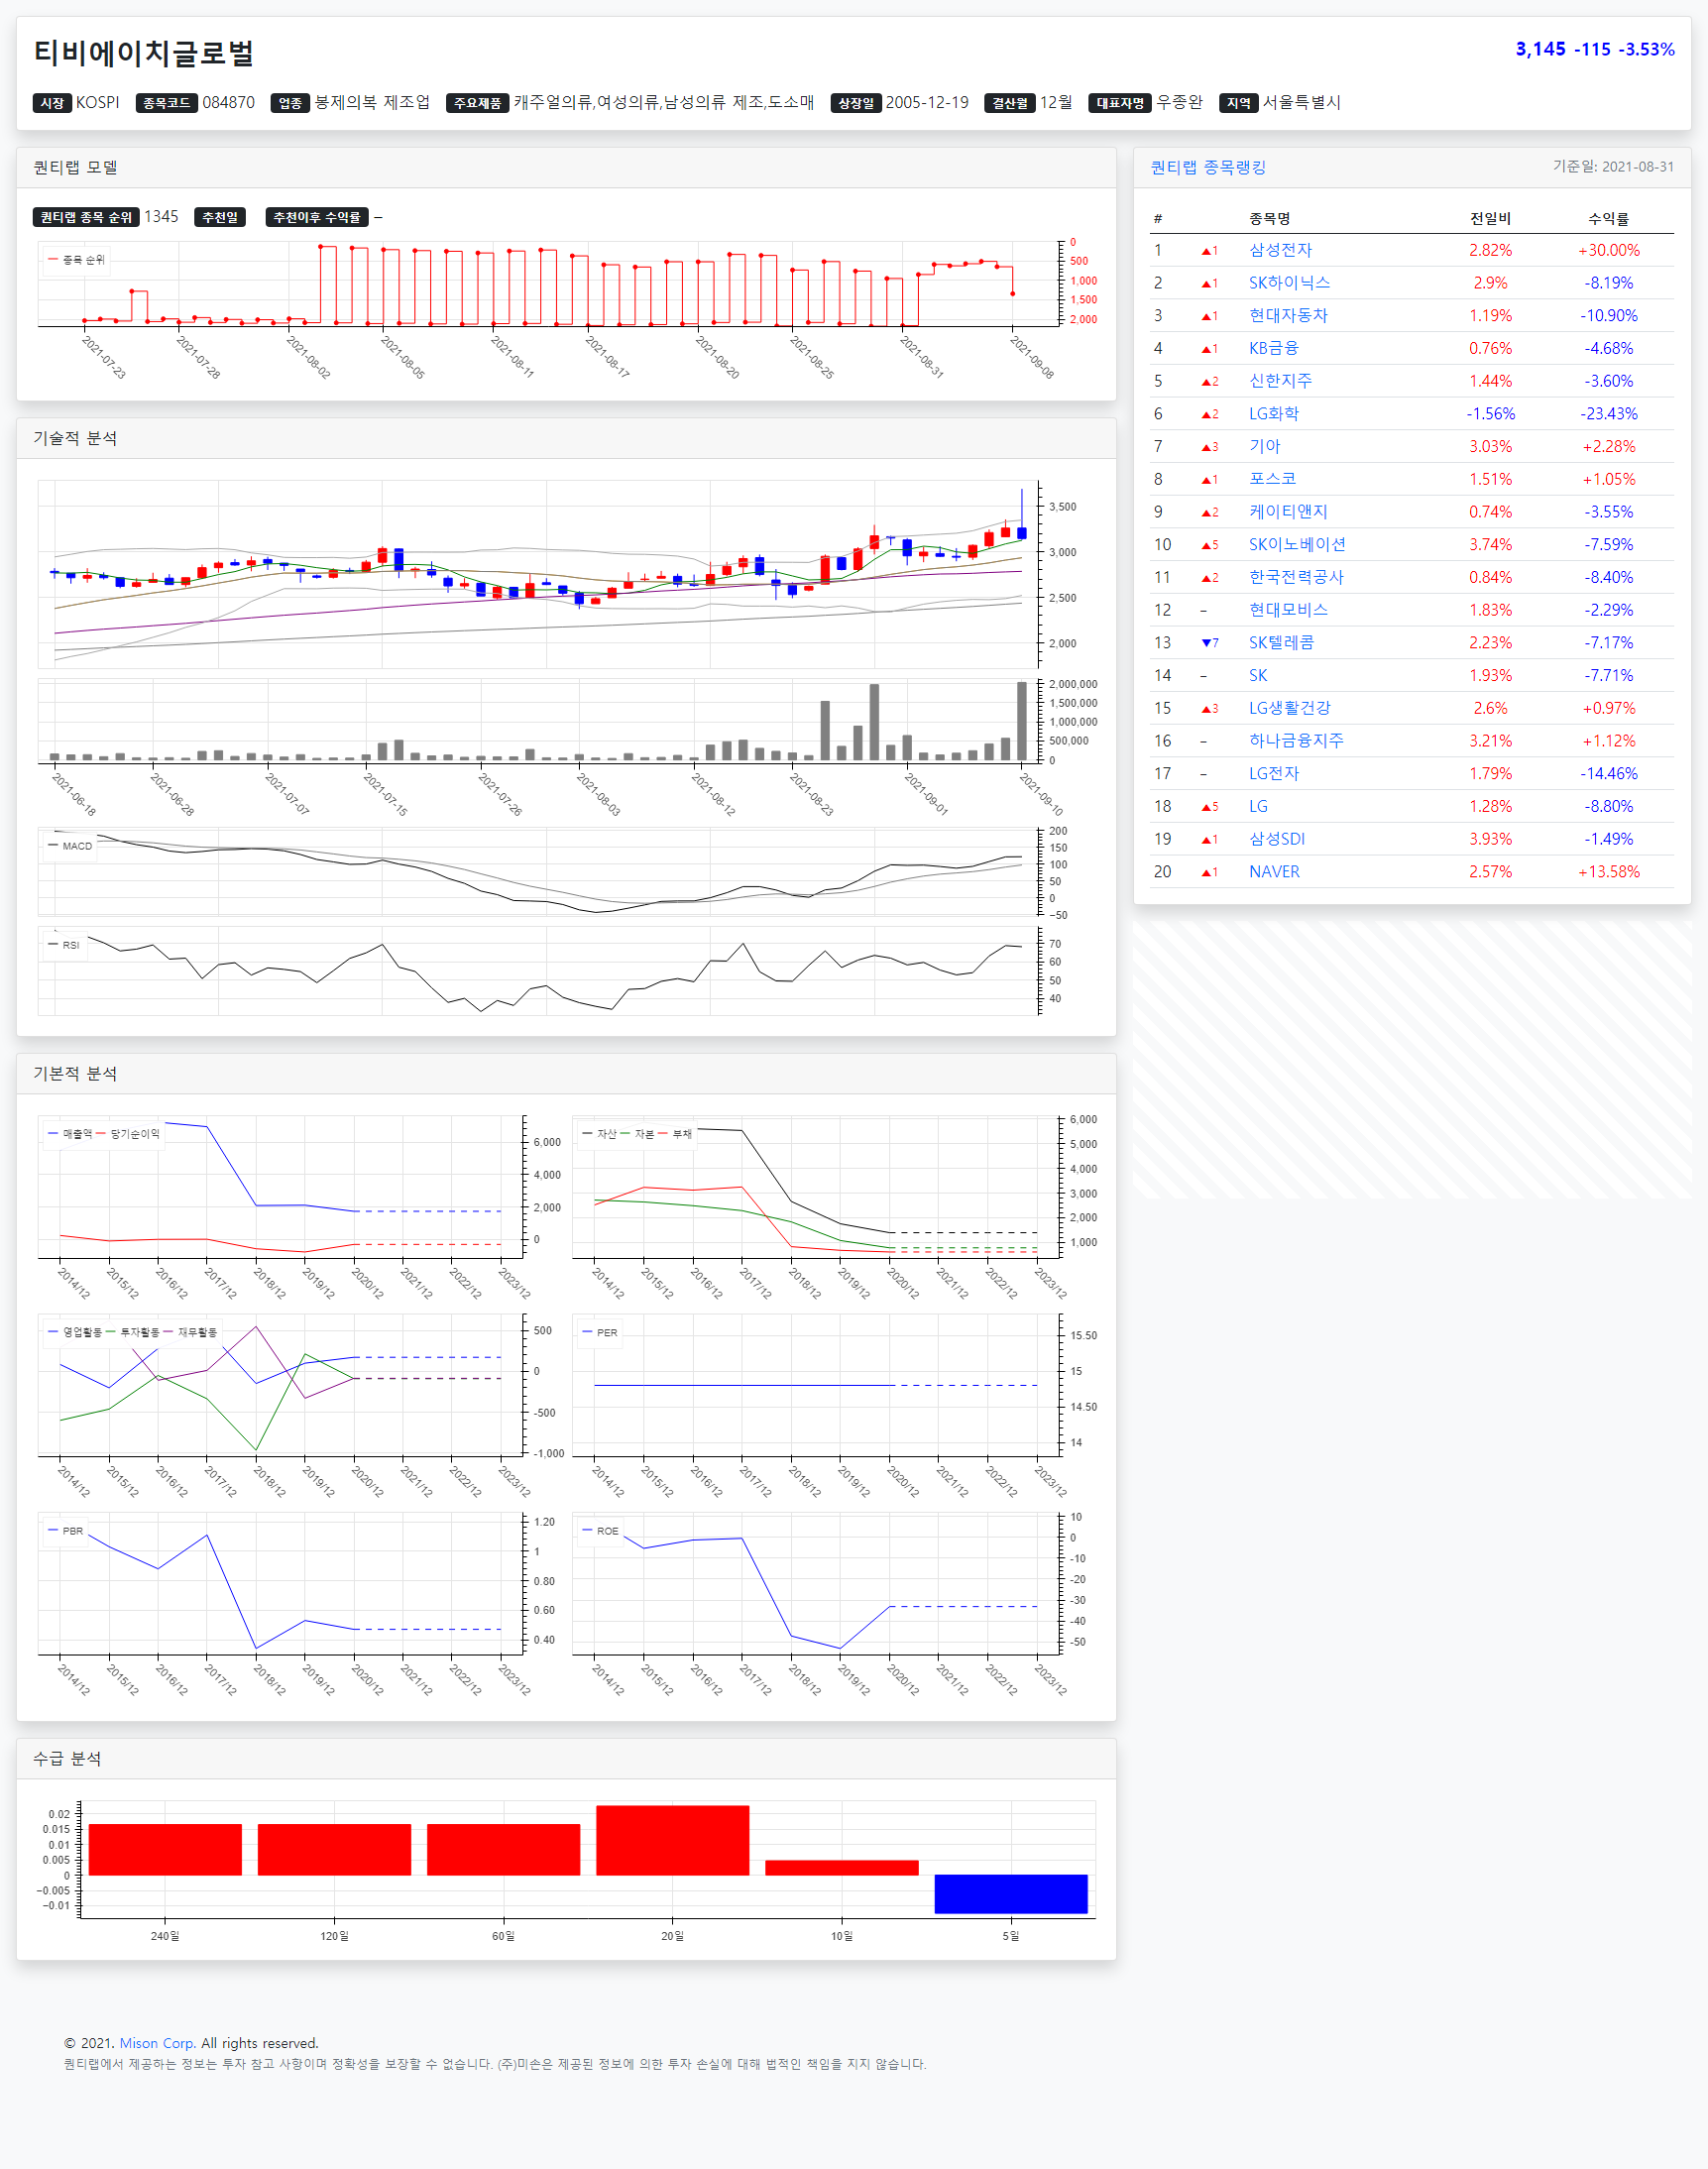The image size is (1708, 2169).
Task: Open the 삼성전자 stock link
Action: 1279,250
